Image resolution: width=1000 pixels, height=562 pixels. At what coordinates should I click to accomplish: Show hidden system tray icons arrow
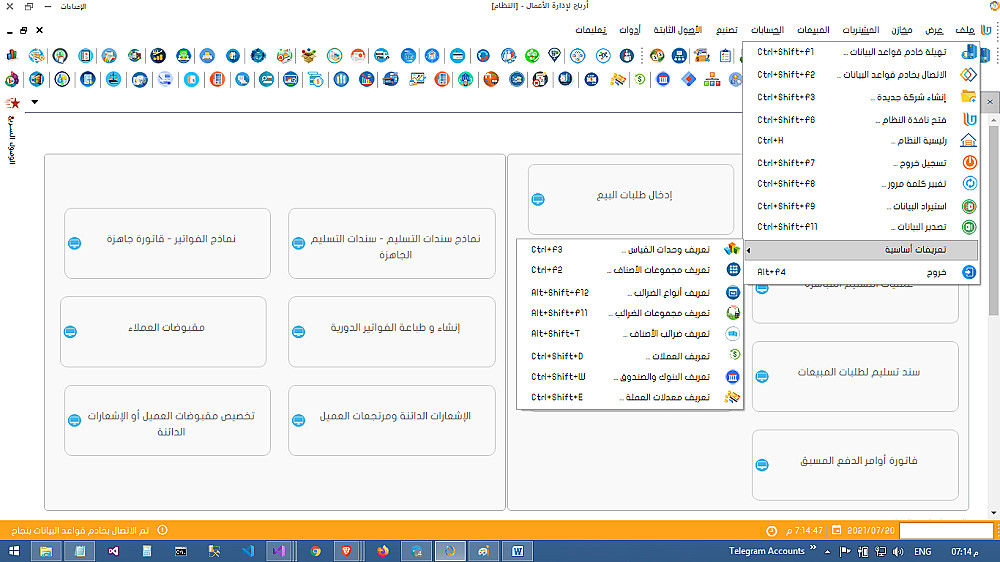point(828,551)
